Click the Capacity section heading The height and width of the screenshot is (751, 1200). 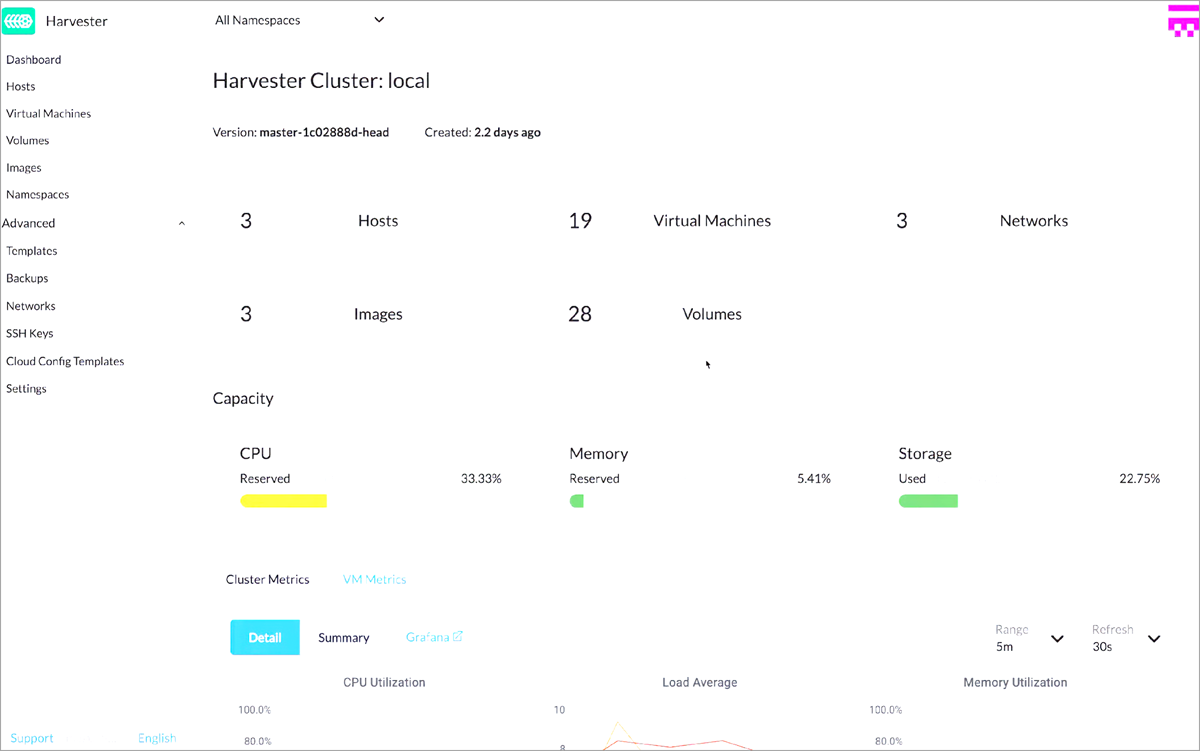pos(243,398)
